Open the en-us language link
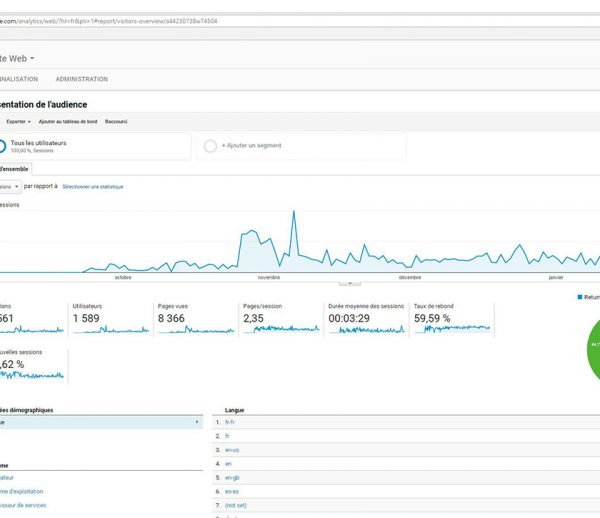 (x=232, y=450)
